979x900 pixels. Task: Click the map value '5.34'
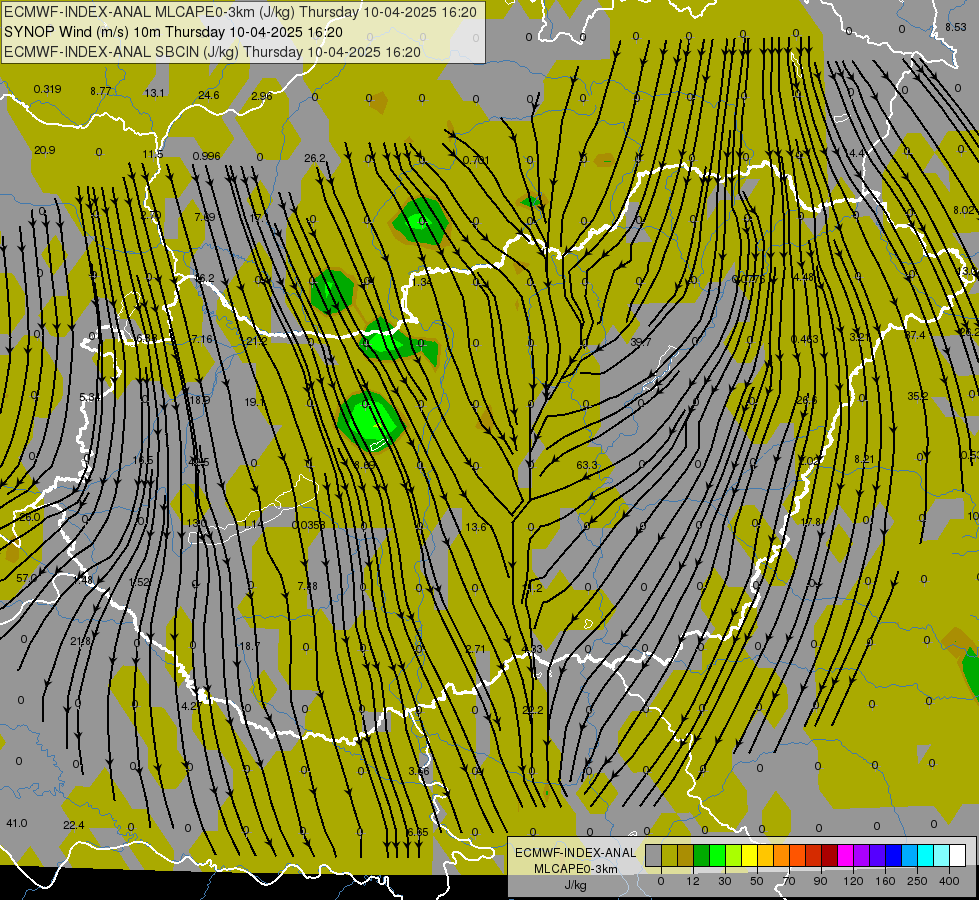pos(90,397)
